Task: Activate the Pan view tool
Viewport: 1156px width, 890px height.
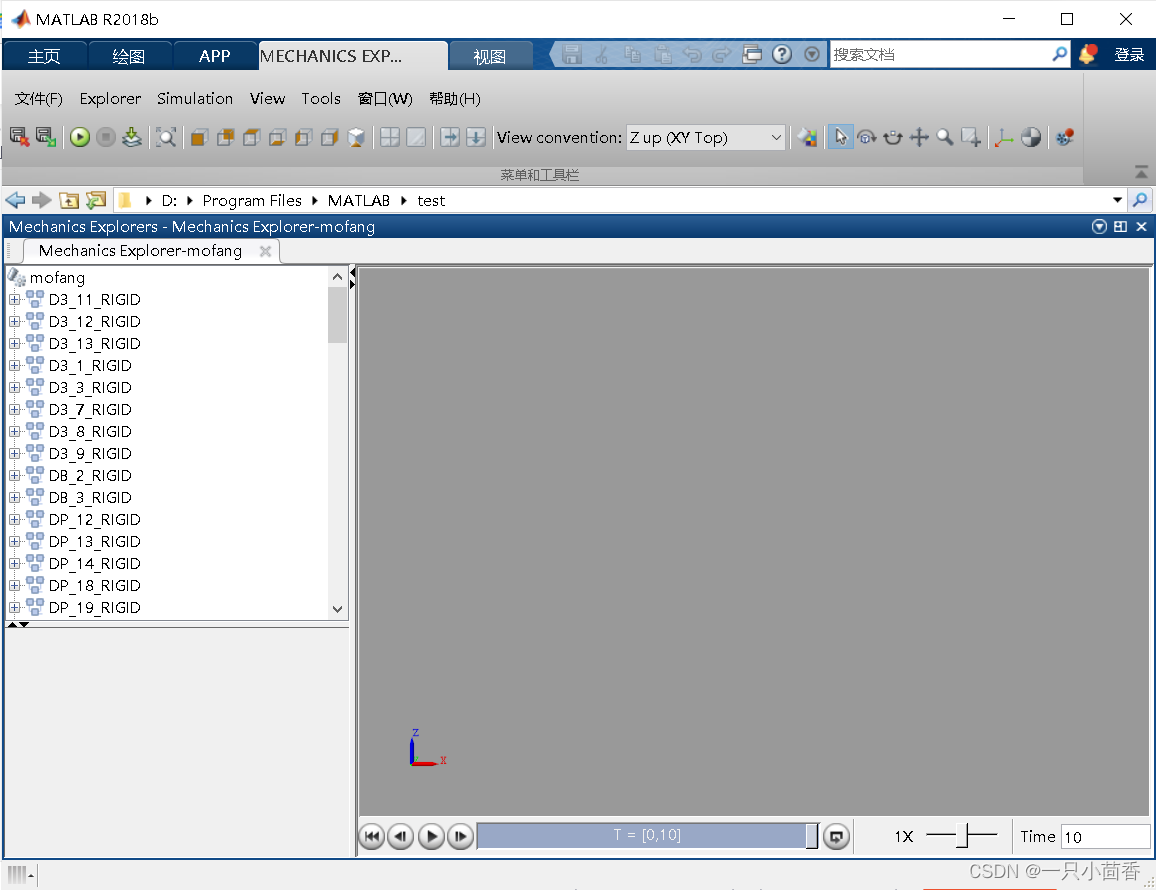Action: tap(919, 137)
